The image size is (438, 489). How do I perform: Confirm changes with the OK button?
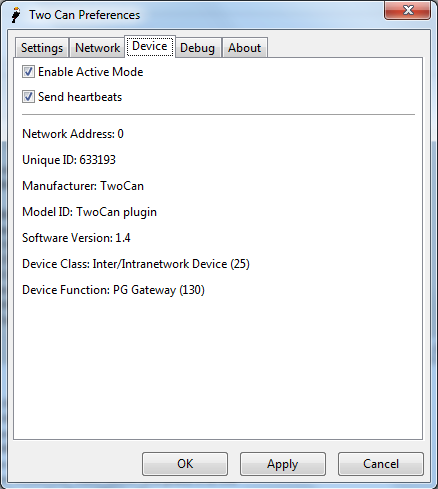pos(185,464)
